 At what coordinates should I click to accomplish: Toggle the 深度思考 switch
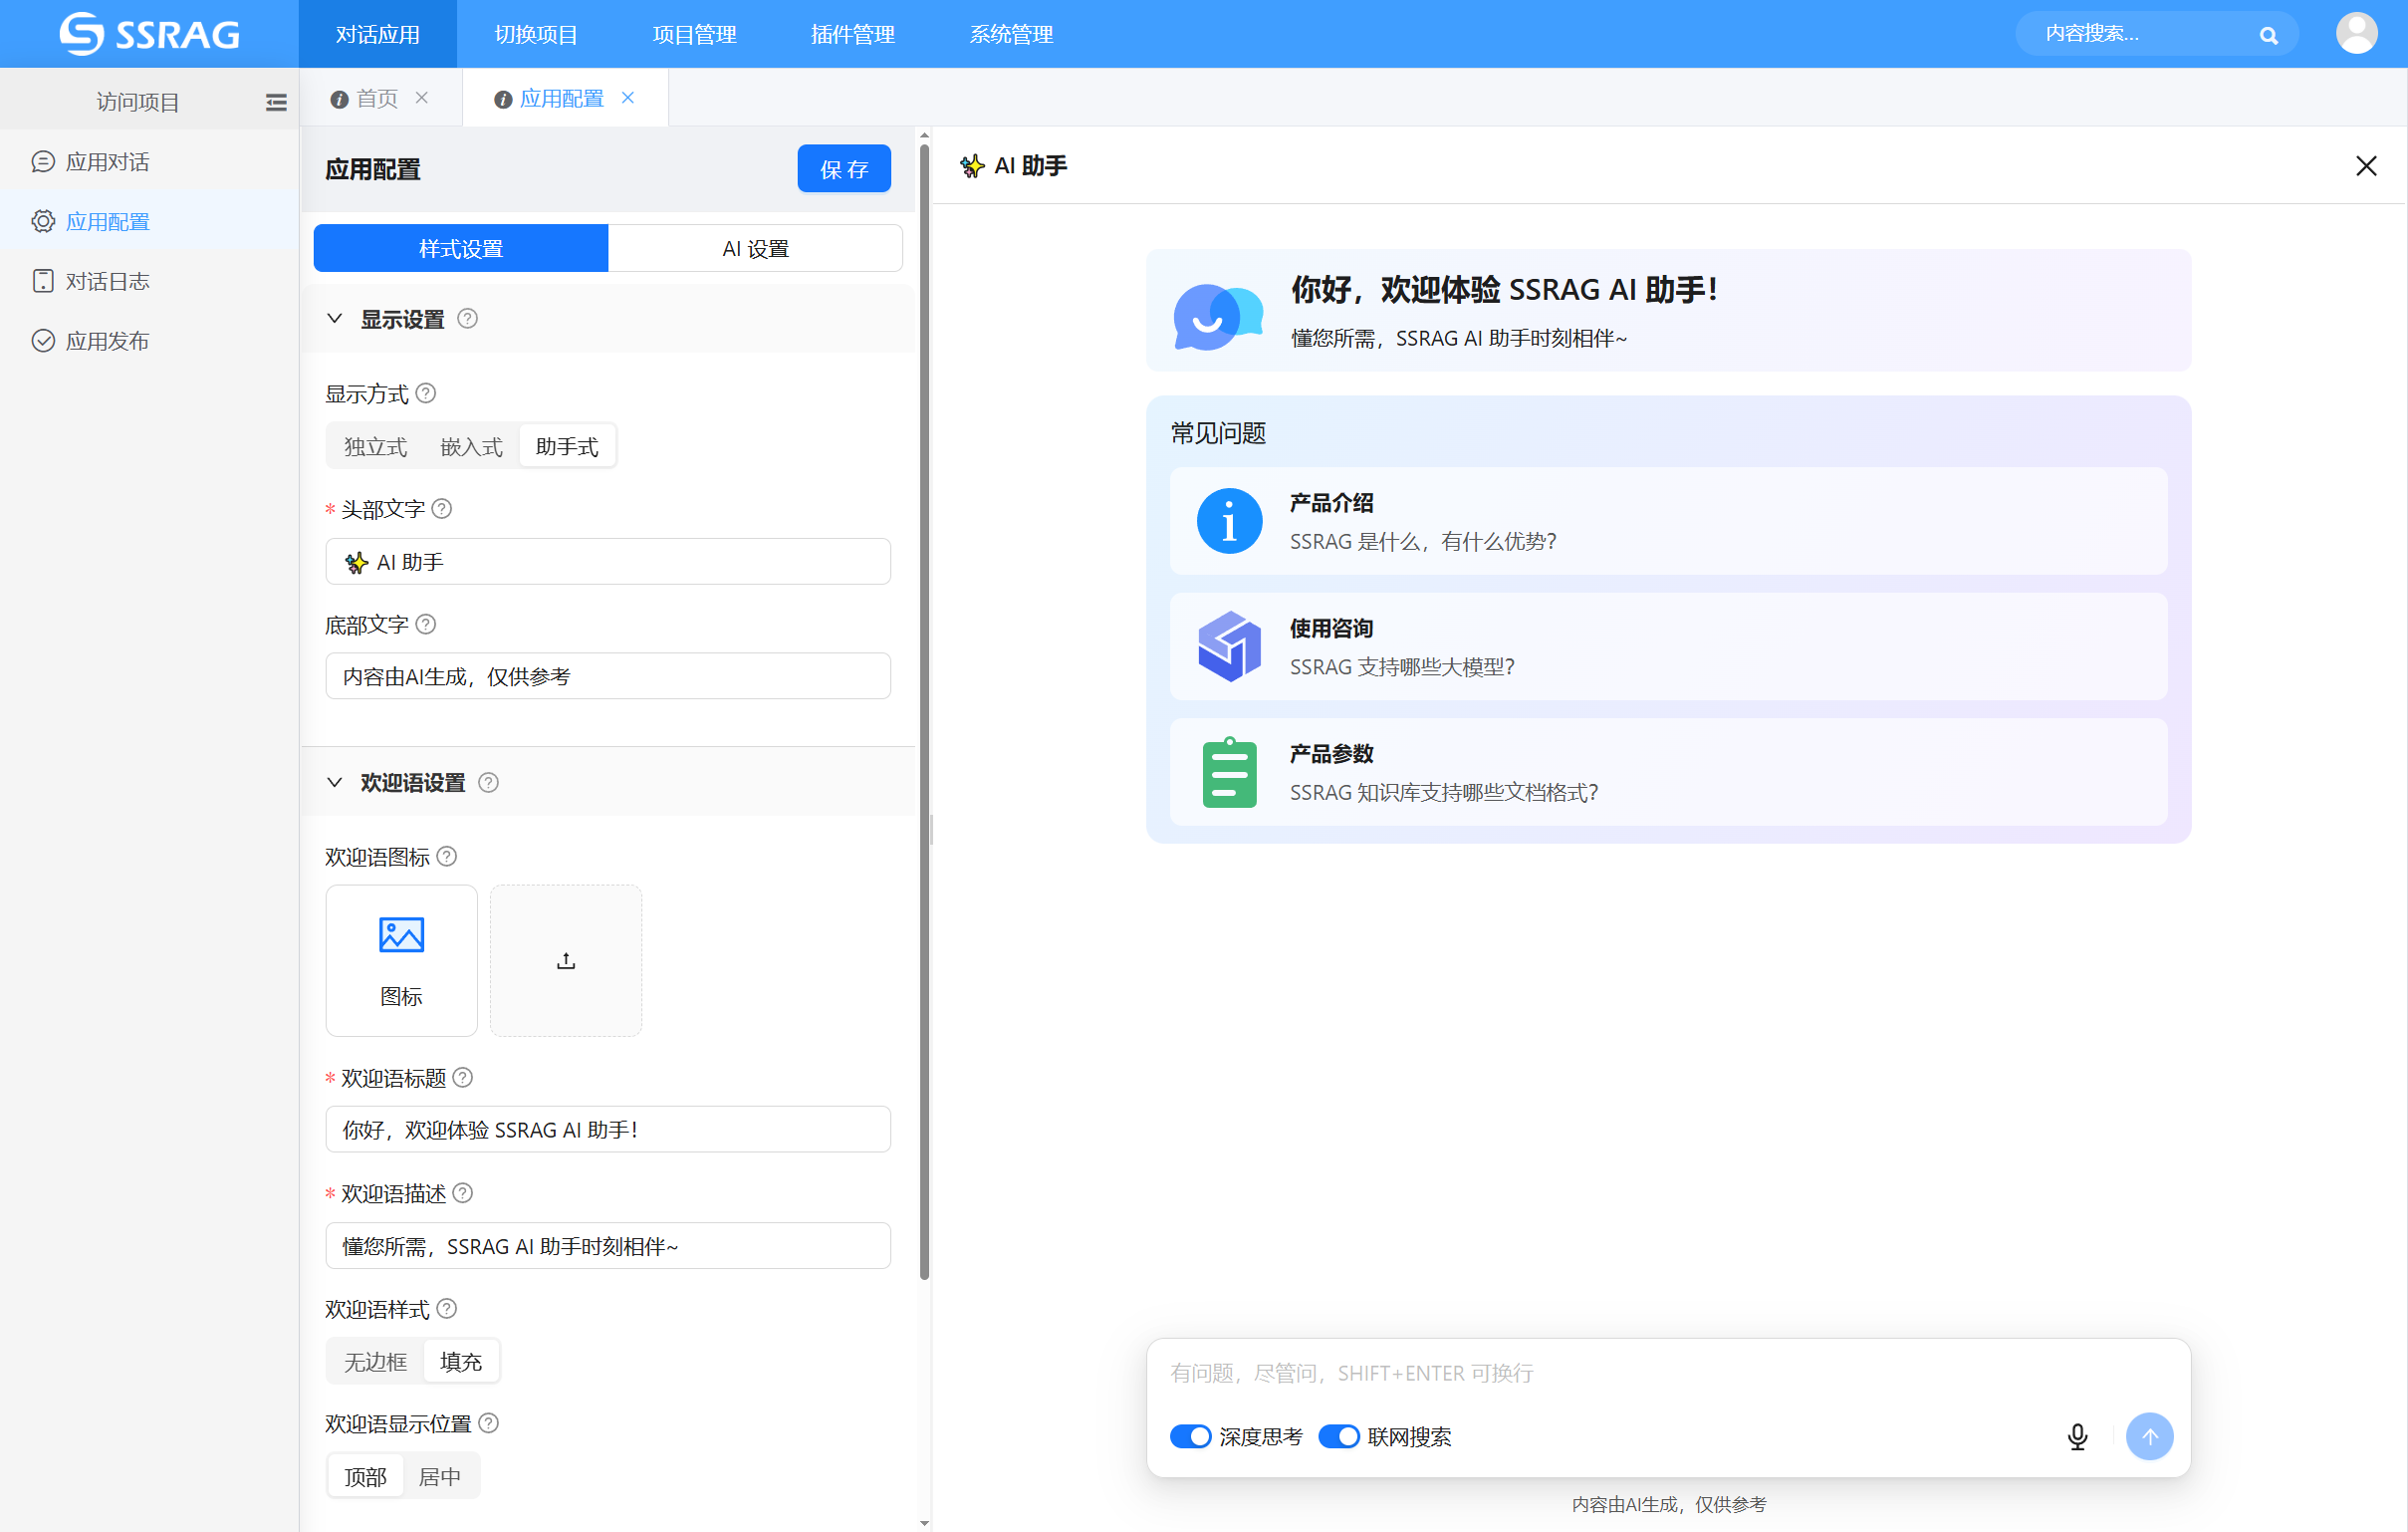click(x=1190, y=1437)
